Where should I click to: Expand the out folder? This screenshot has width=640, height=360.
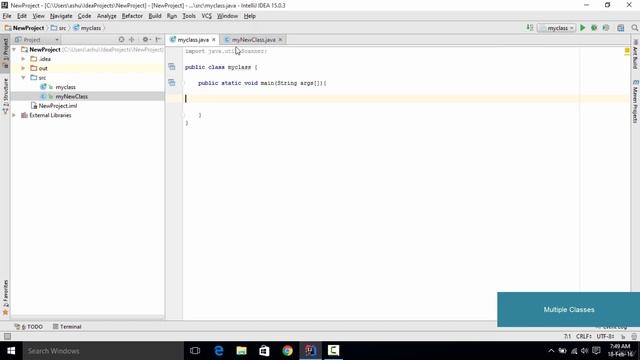pyautogui.click(x=23, y=68)
